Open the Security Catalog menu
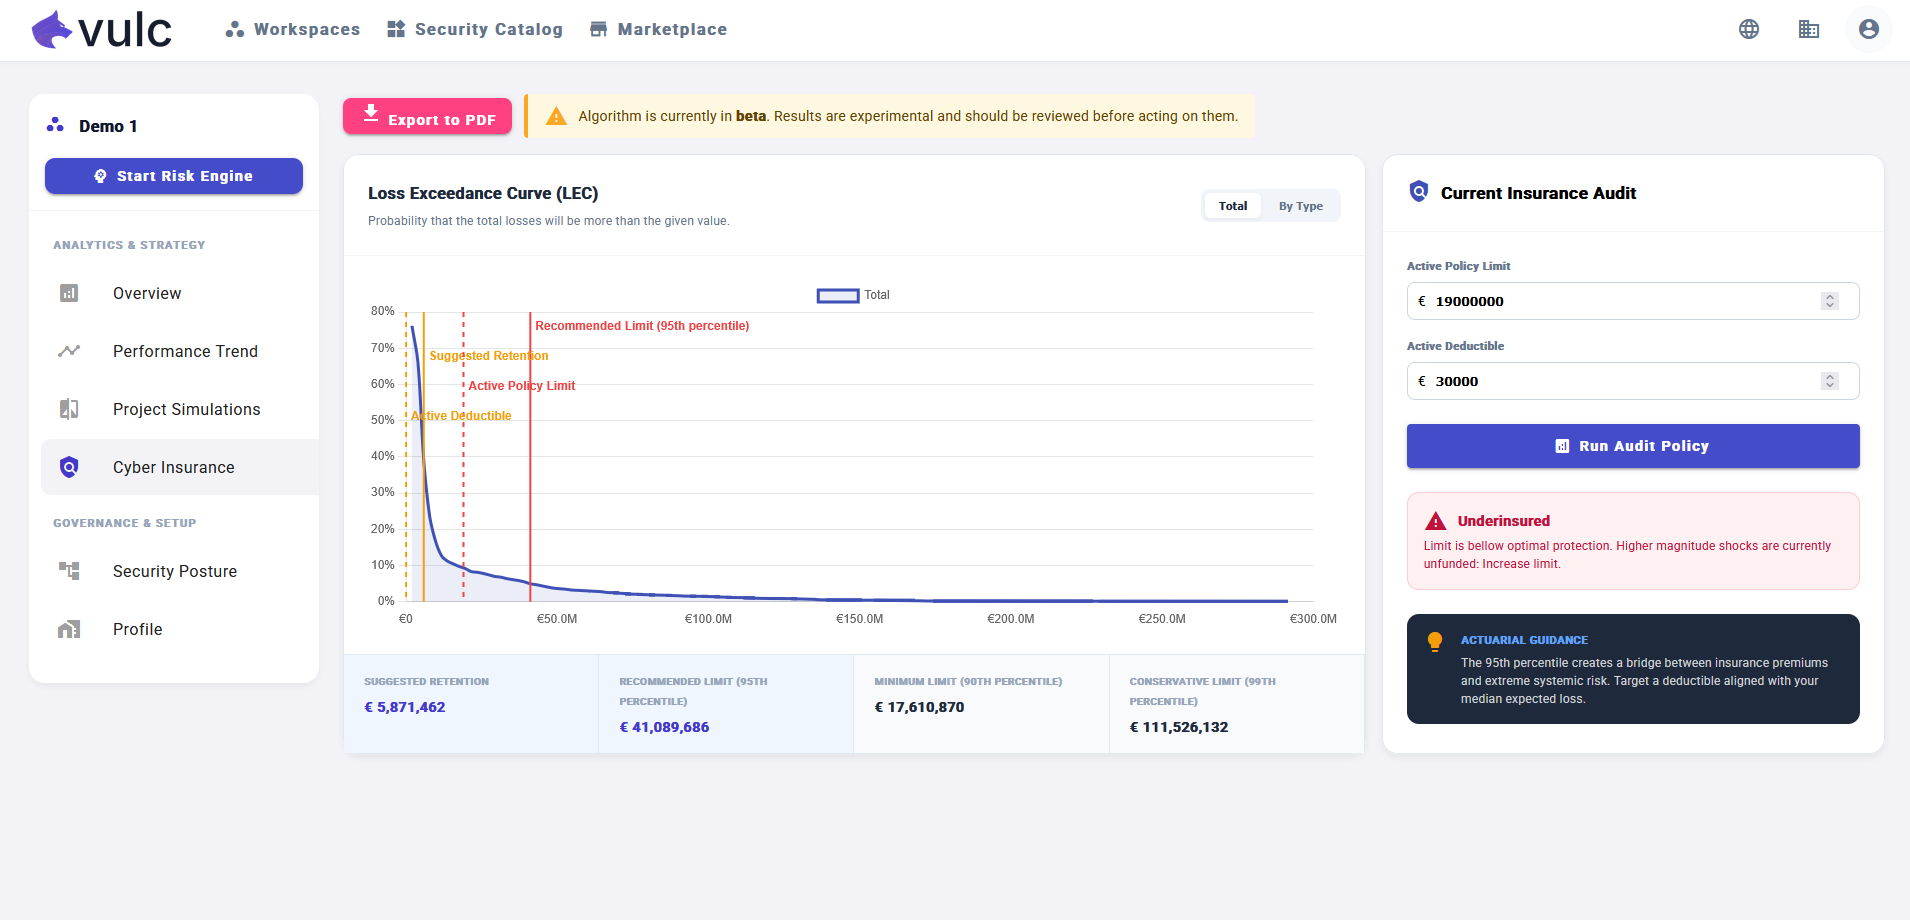Image resolution: width=1910 pixels, height=920 pixels. (475, 29)
